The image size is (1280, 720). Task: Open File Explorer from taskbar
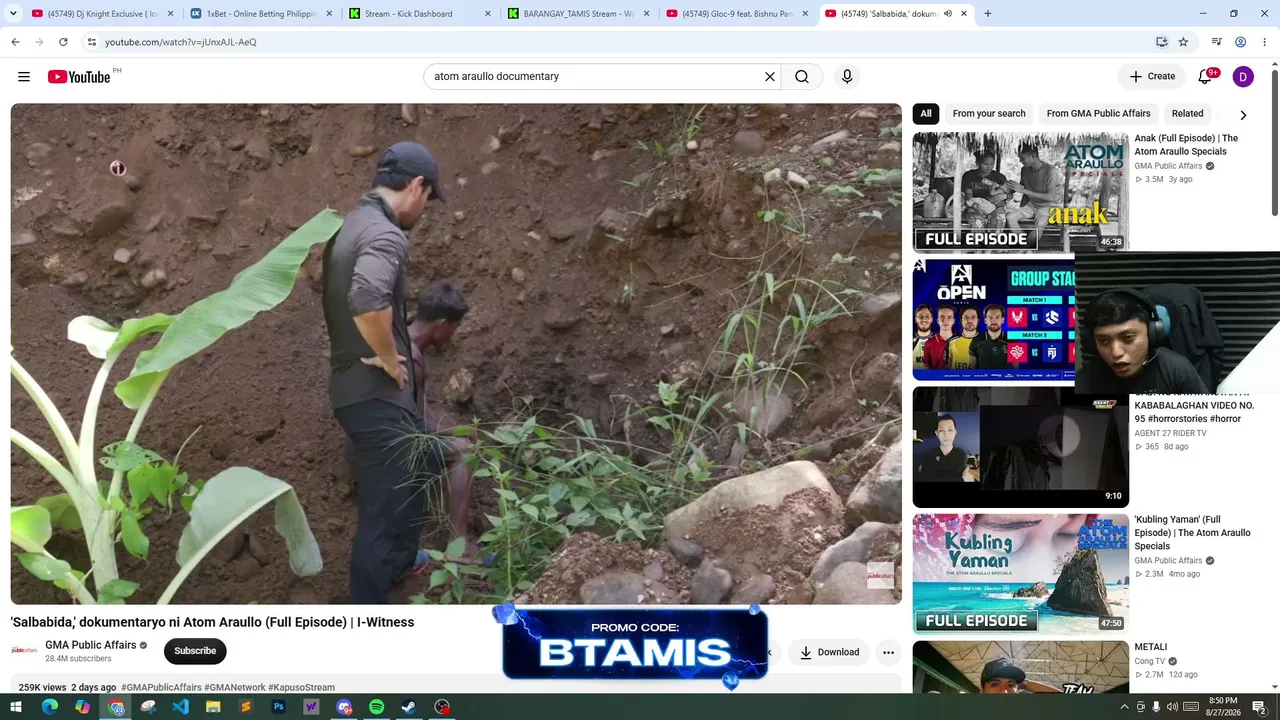213,707
